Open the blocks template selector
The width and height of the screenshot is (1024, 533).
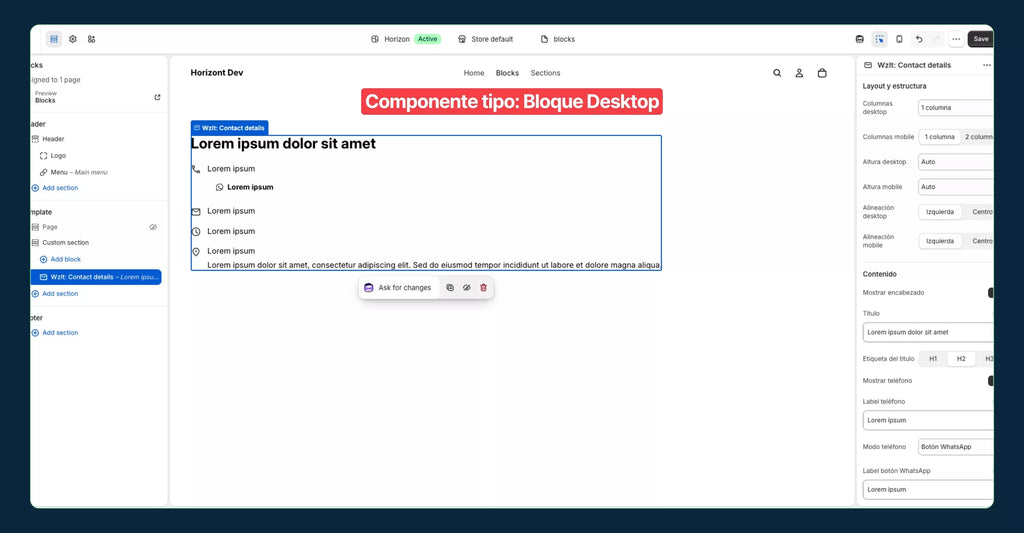tap(558, 39)
